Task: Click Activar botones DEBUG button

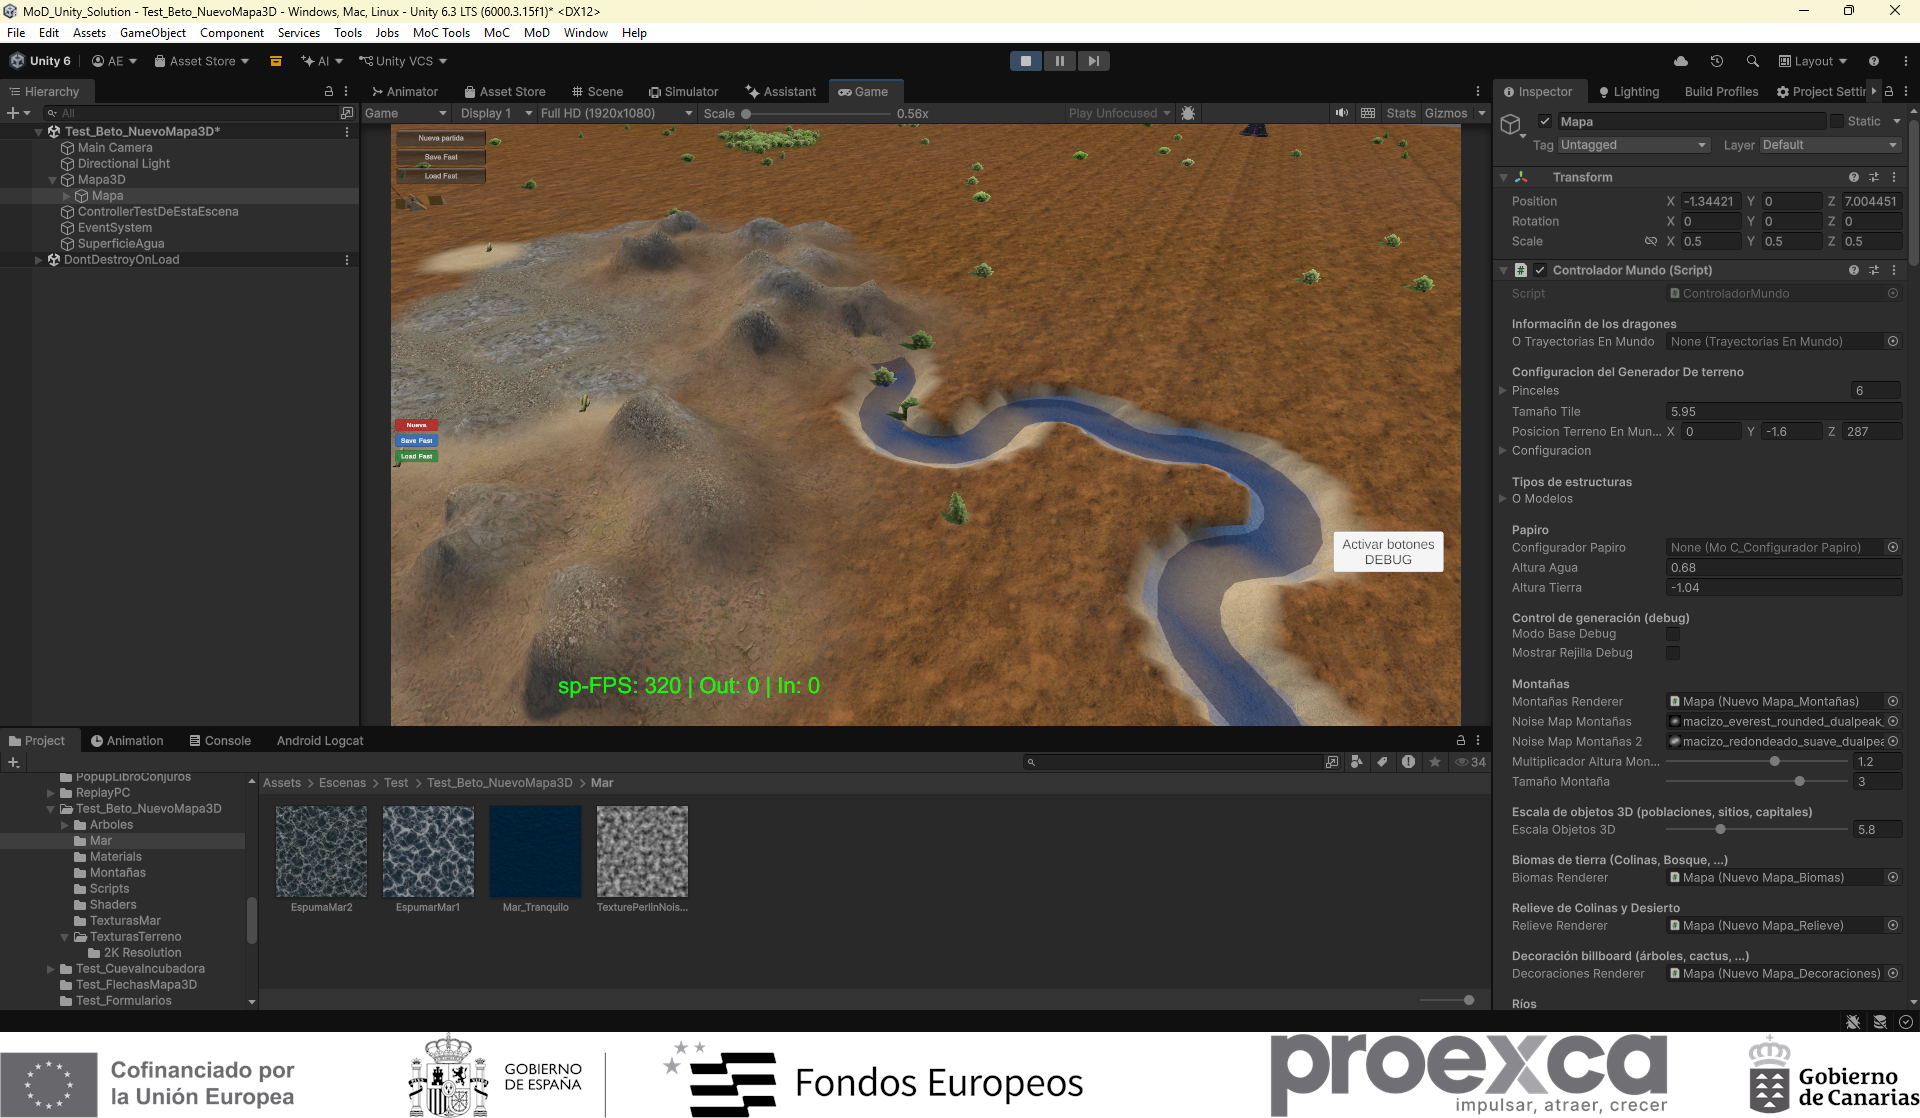Action: tap(1388, 552)
